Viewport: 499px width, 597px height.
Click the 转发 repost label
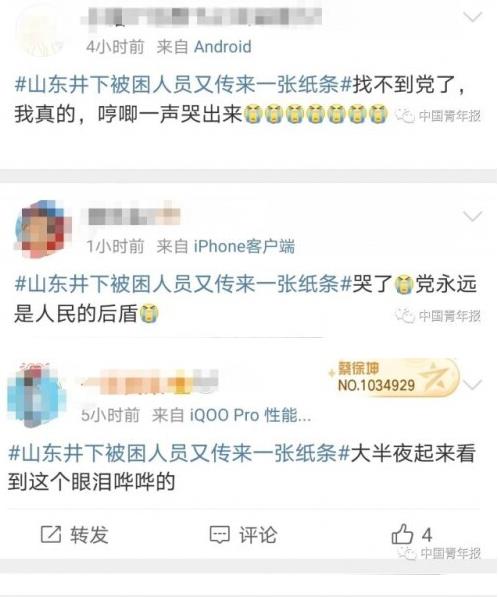pyautogui.click(x=89, y=535)
